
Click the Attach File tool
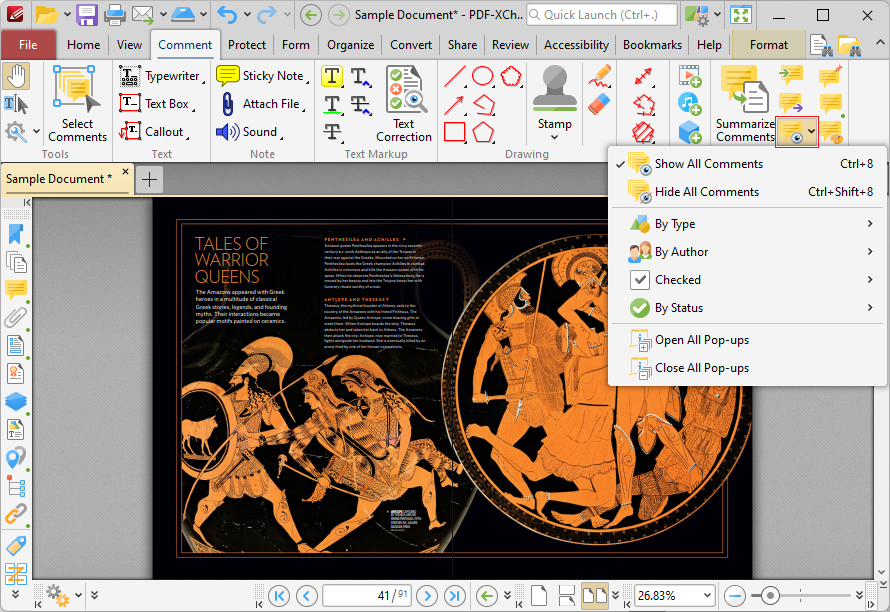pos(262,104)
